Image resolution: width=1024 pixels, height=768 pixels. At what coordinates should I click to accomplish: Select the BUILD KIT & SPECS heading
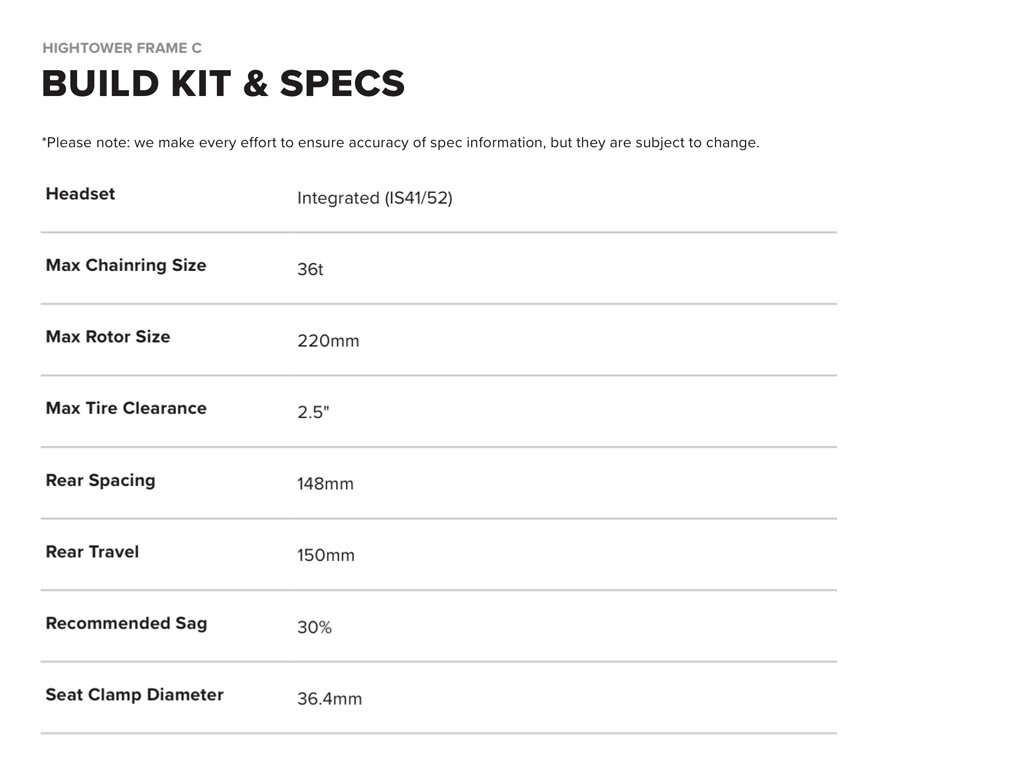click(x=223, y=84)
